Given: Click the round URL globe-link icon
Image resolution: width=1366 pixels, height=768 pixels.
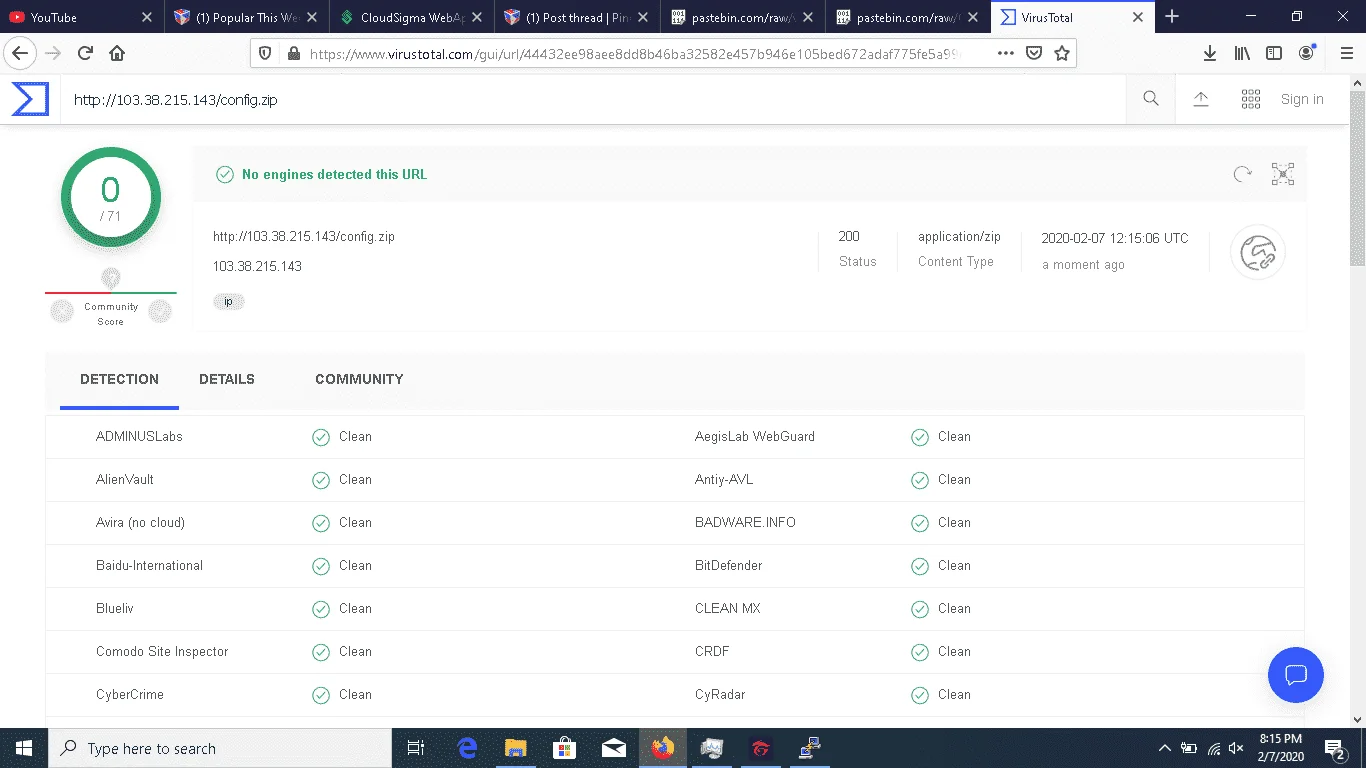Looking at the screenshot, I should (x=1257, y=252).
